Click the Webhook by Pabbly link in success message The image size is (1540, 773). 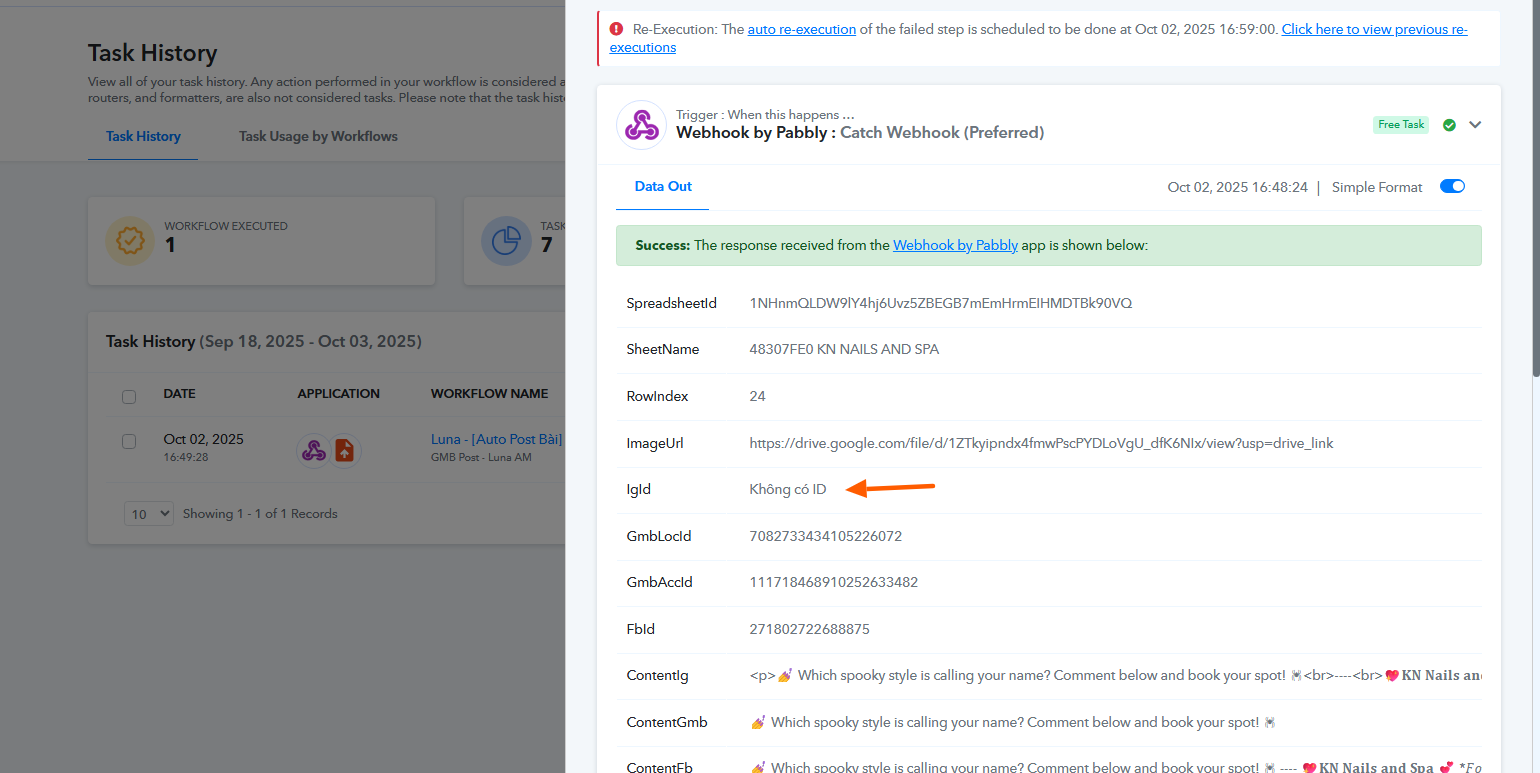pyautogui.click(x=955, y=245)
